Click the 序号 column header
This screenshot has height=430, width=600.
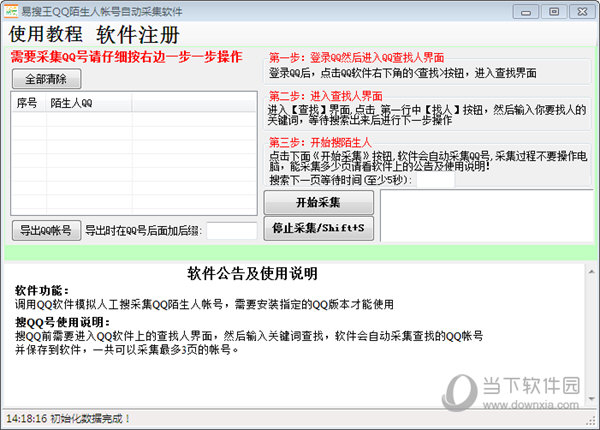28,103
